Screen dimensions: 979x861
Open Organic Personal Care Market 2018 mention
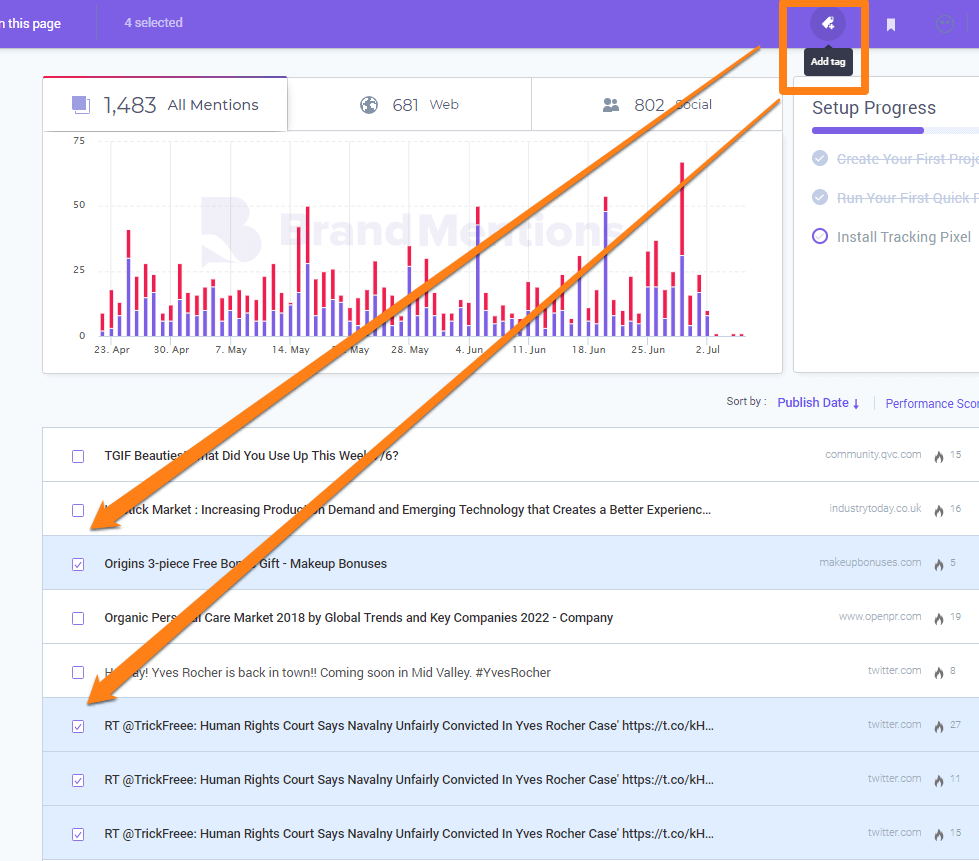(x=358, y=617)
